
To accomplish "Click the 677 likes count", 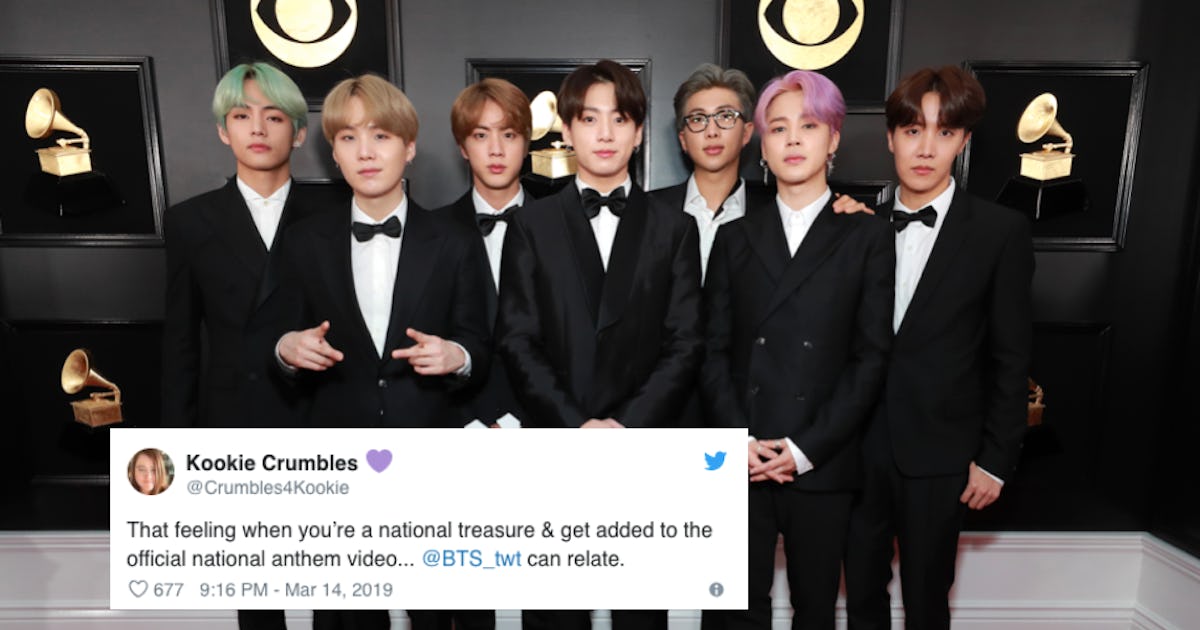I will pos(168,590).
